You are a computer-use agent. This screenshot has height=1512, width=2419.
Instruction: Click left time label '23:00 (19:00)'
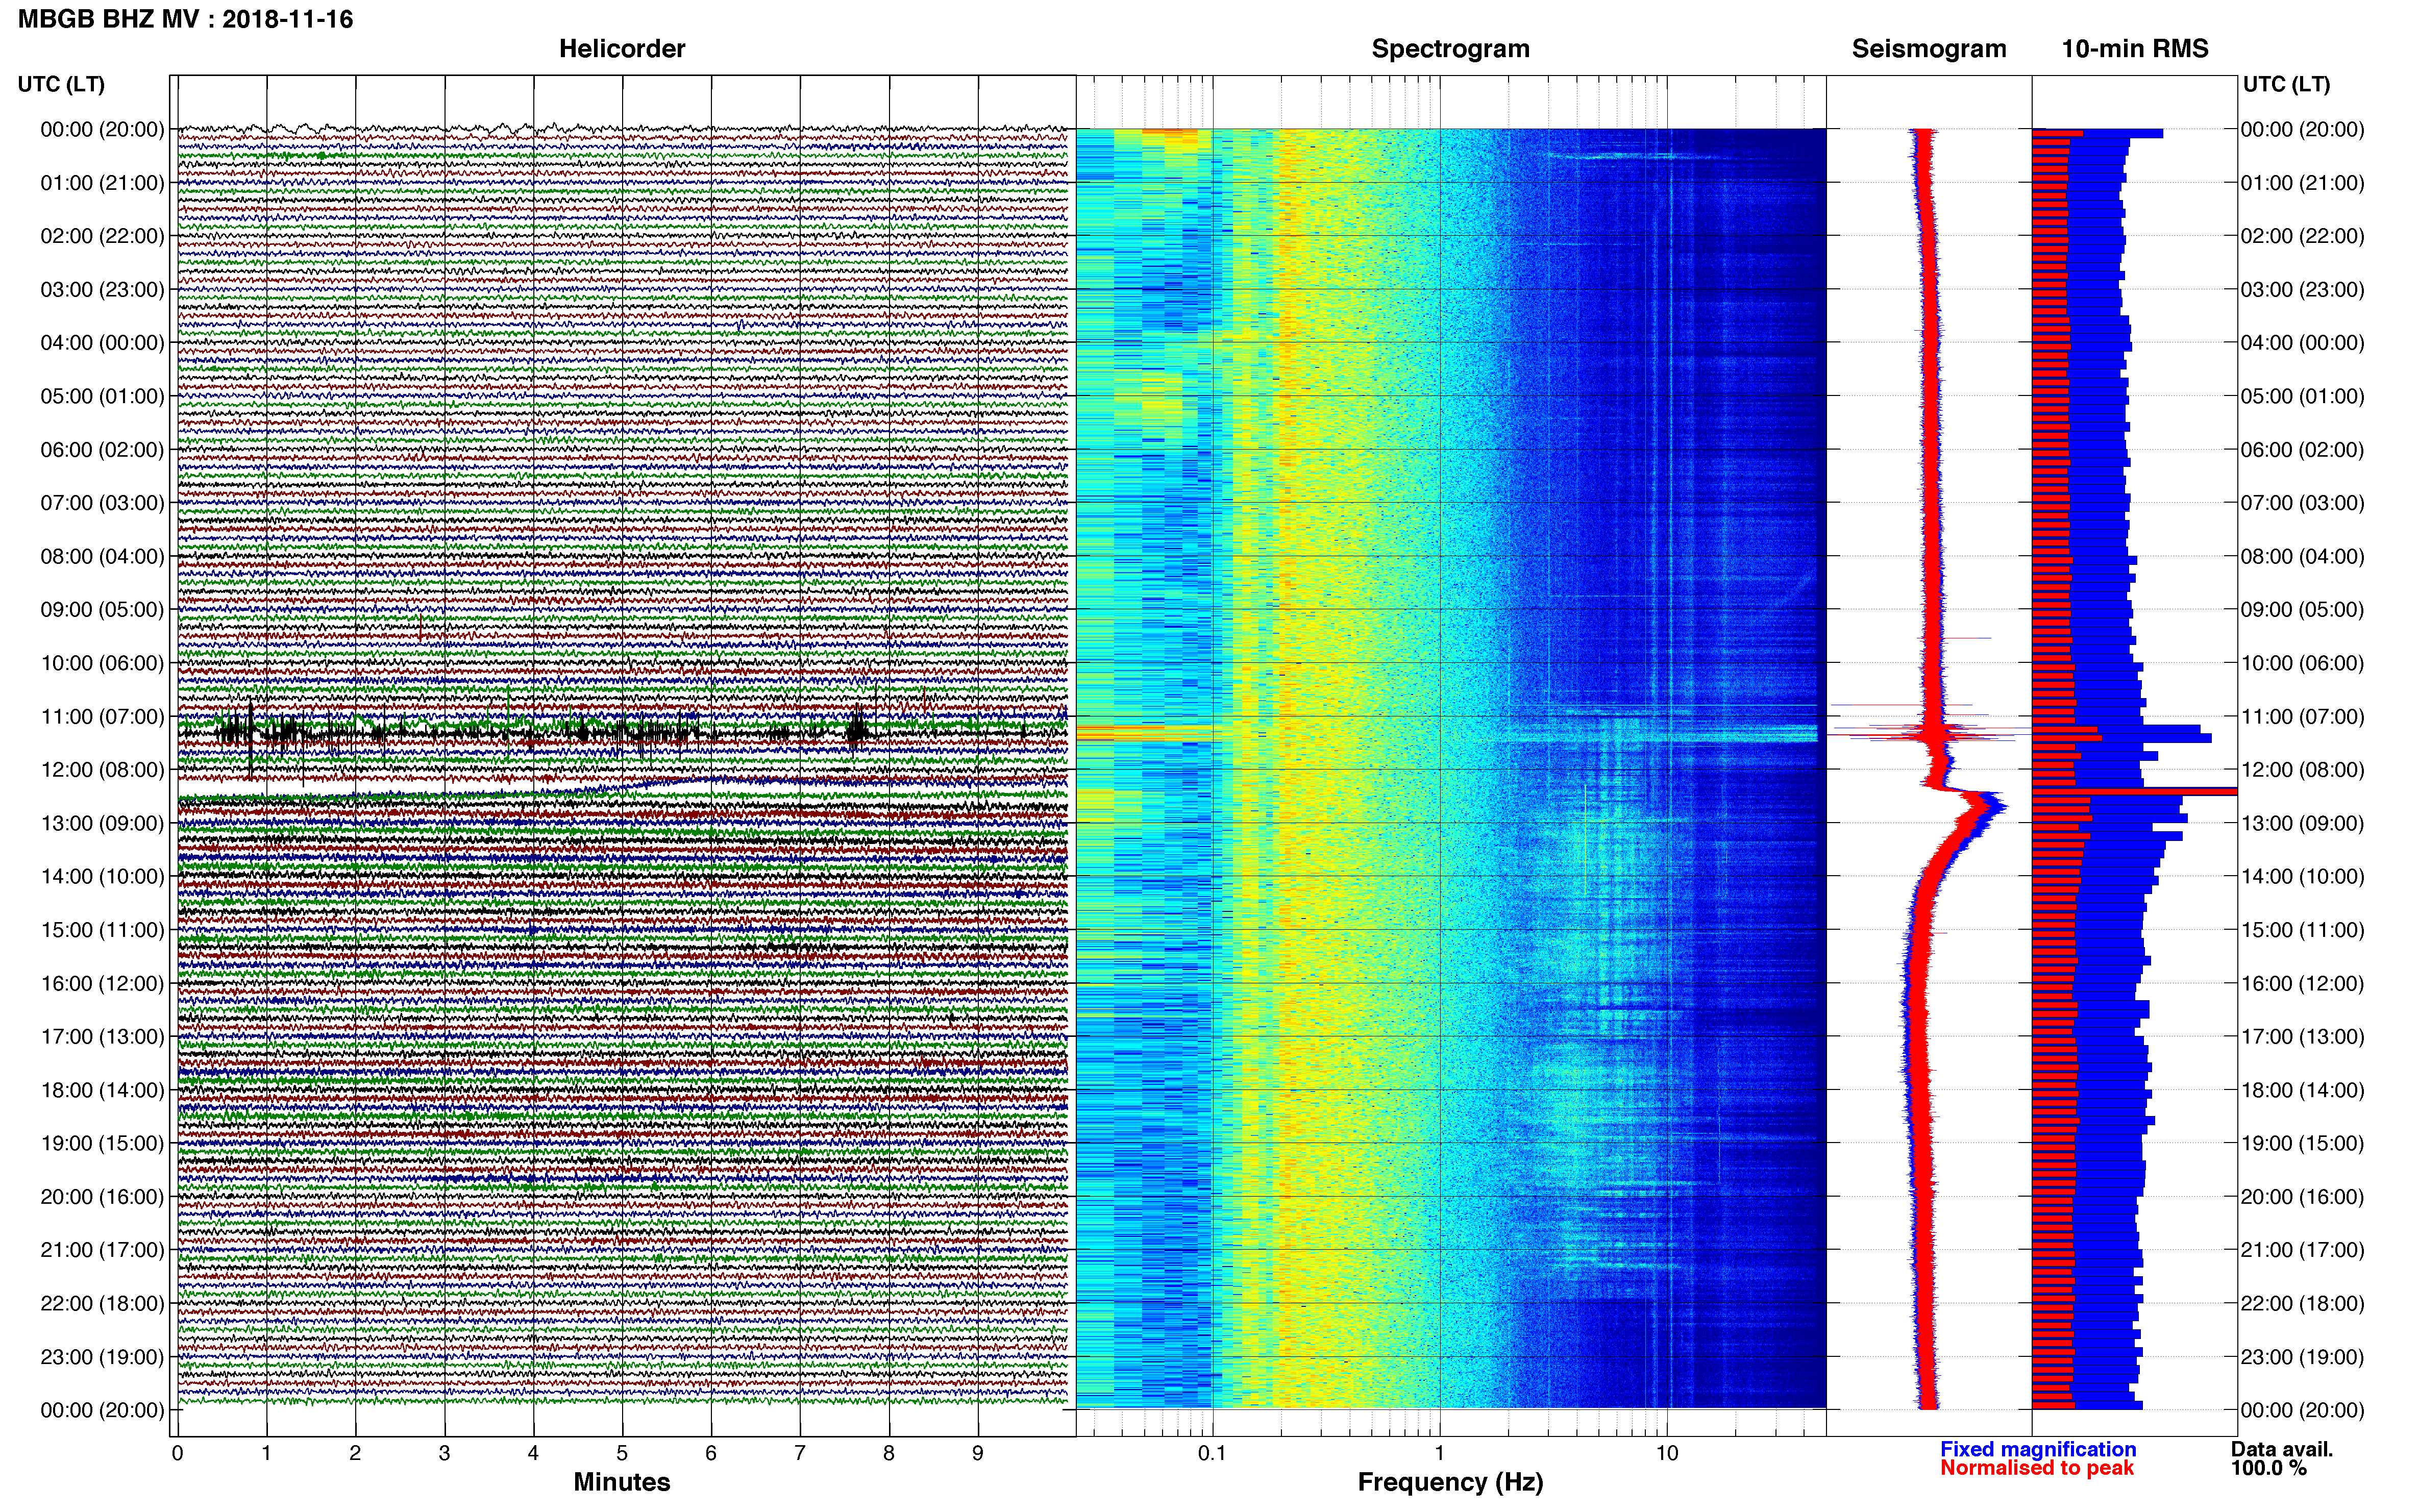point(102,1357)
